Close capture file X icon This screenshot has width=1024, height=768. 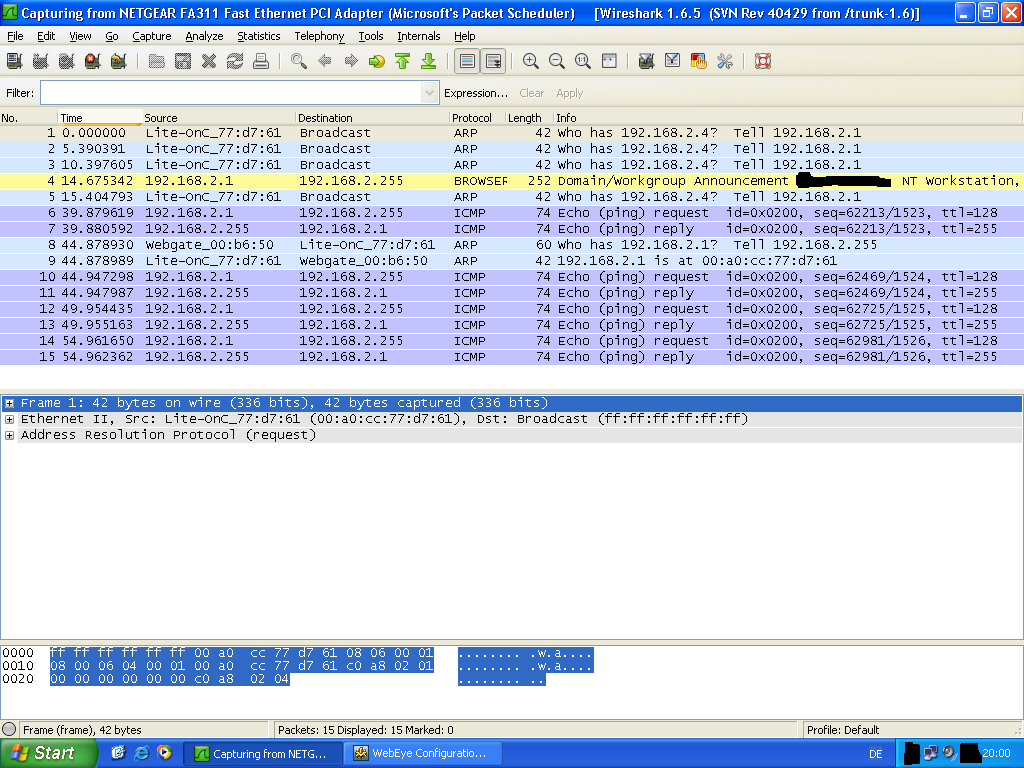pyautogui.click(x=209, y=61)
